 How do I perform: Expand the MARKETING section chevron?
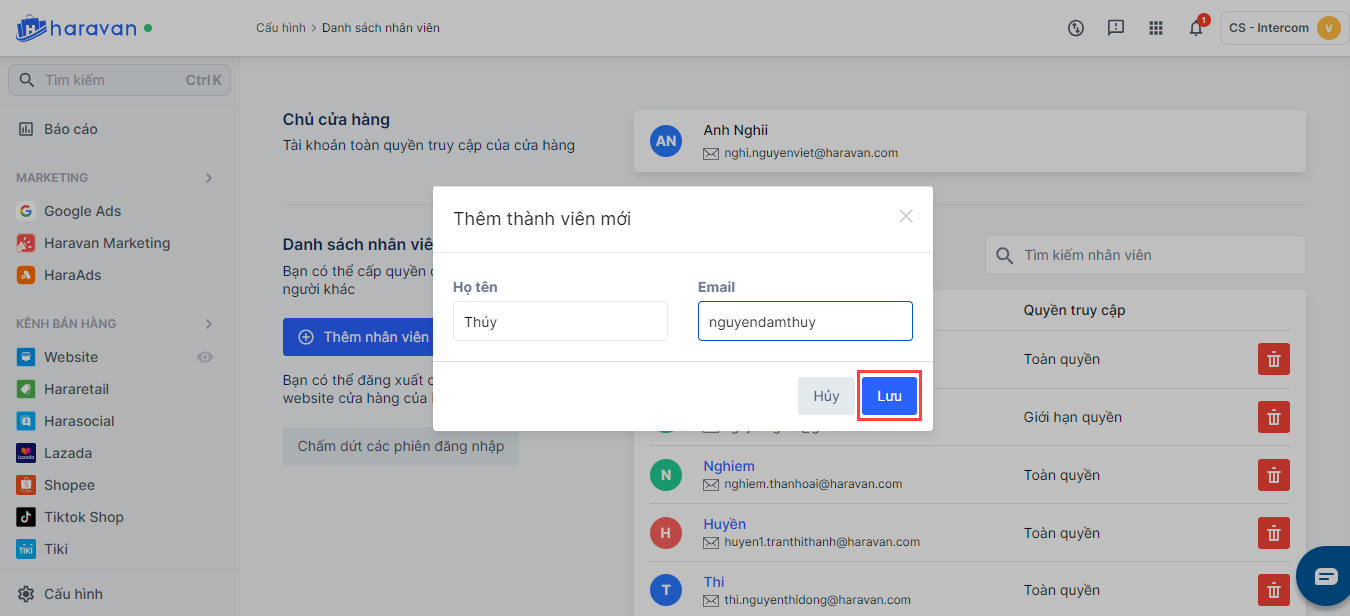pyautogui.click(x=209, y=178)
